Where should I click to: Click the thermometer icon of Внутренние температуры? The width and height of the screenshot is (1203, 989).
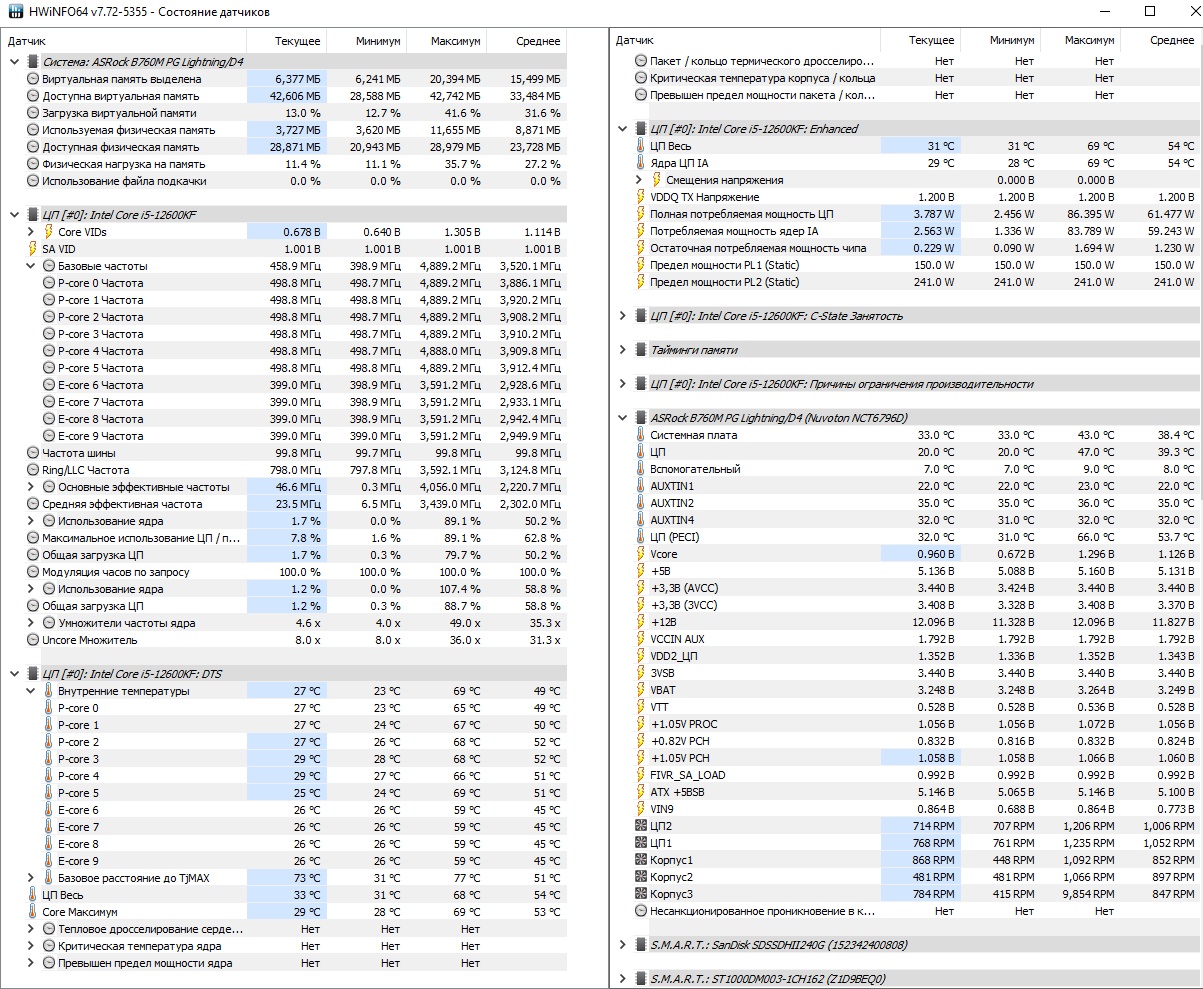pyautogui.click(x=48, y=691)
